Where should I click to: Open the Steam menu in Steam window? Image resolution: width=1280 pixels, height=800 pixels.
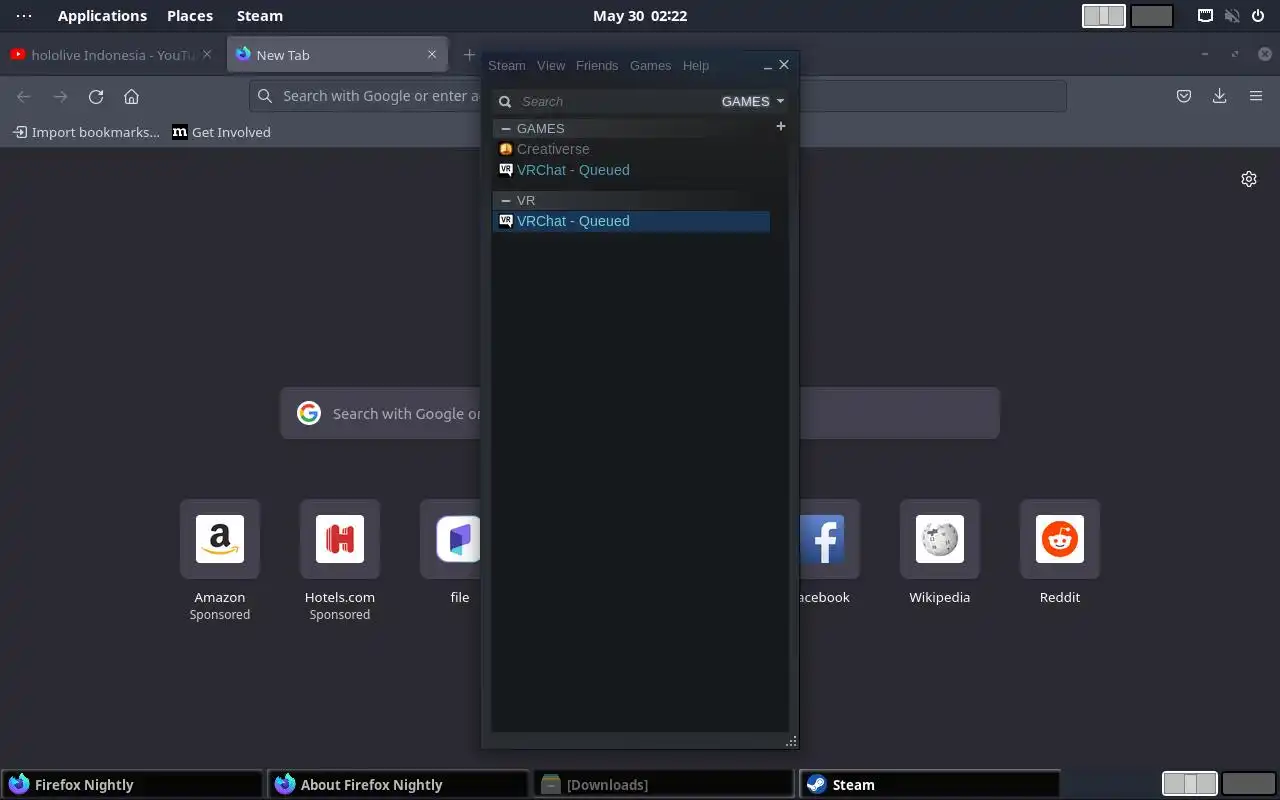506,65
